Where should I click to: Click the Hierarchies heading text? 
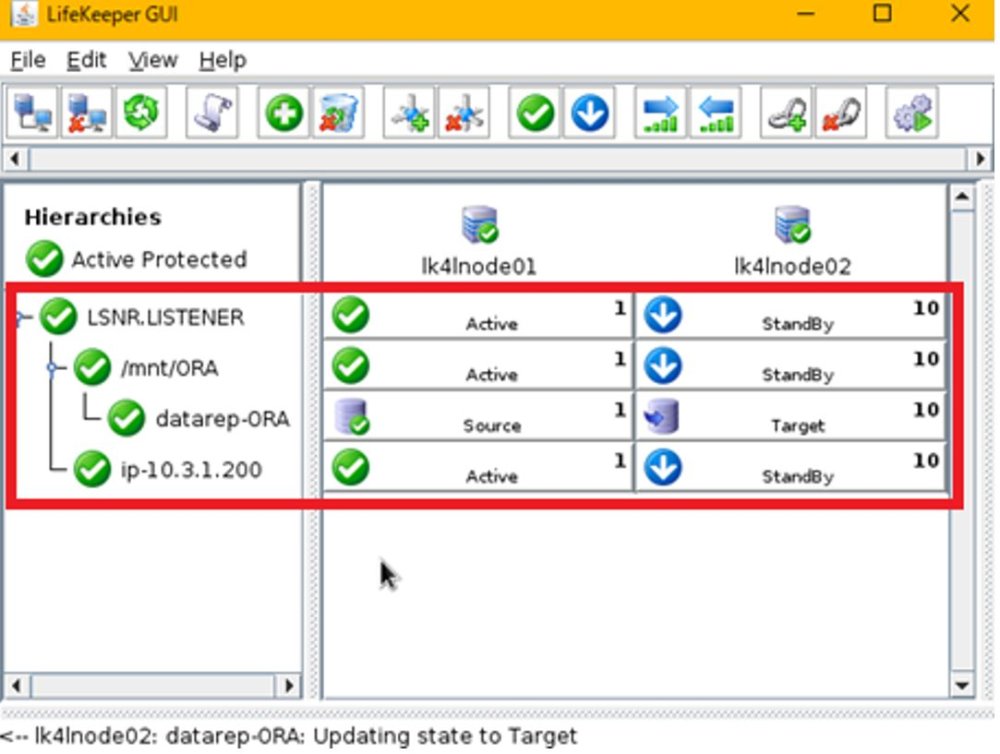[x=93, y=217]
